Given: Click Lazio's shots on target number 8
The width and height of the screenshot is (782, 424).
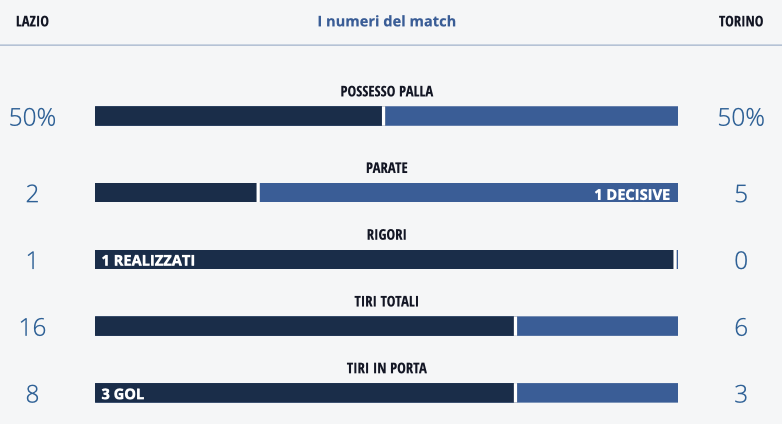Looking at the screenshot, I should [x=32, y=394].
